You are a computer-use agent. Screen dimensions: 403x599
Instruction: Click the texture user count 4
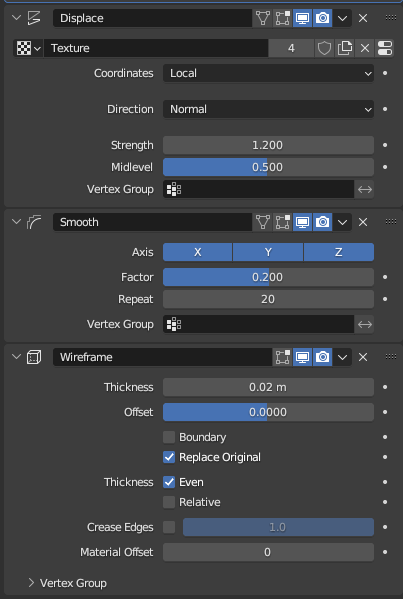(x=291, y=48)
